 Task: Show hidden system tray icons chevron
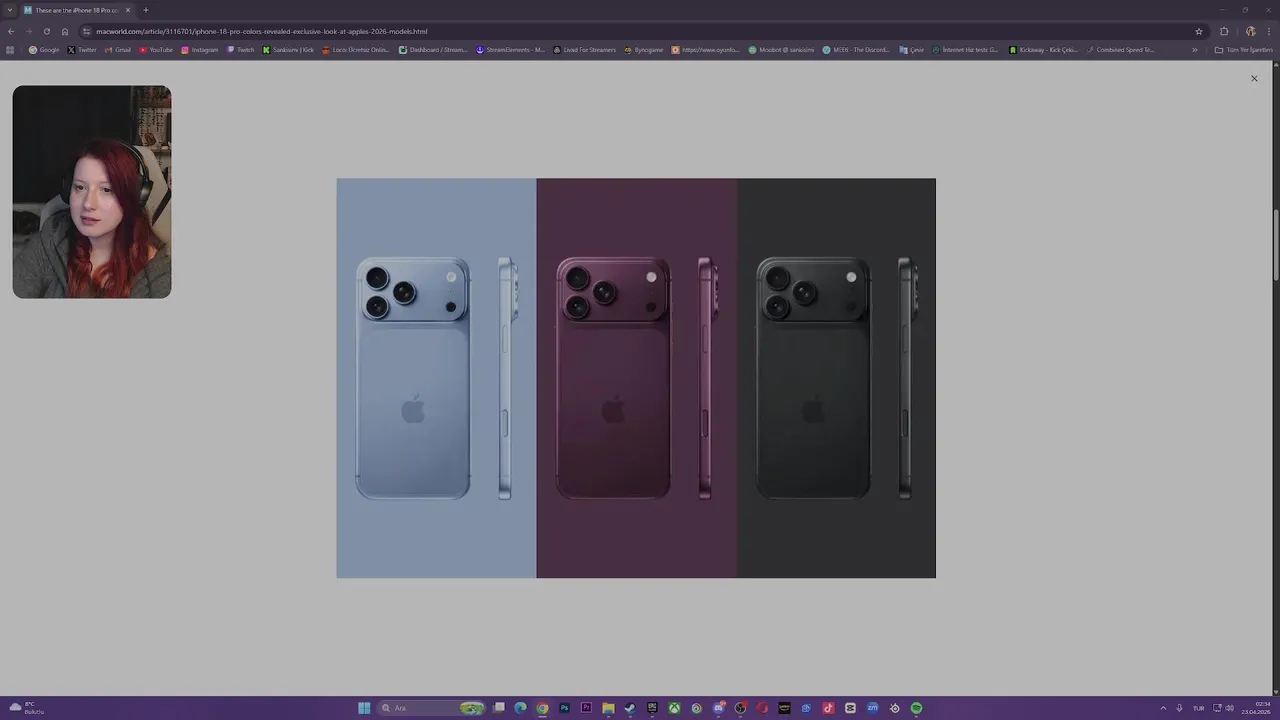[1163, 708]
